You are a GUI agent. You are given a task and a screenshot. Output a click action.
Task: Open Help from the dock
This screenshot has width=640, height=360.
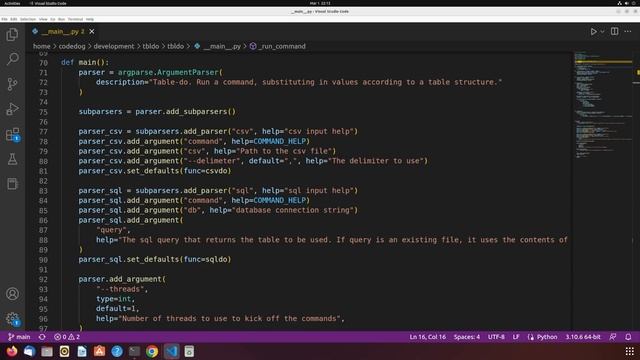(x=117, y=351)
